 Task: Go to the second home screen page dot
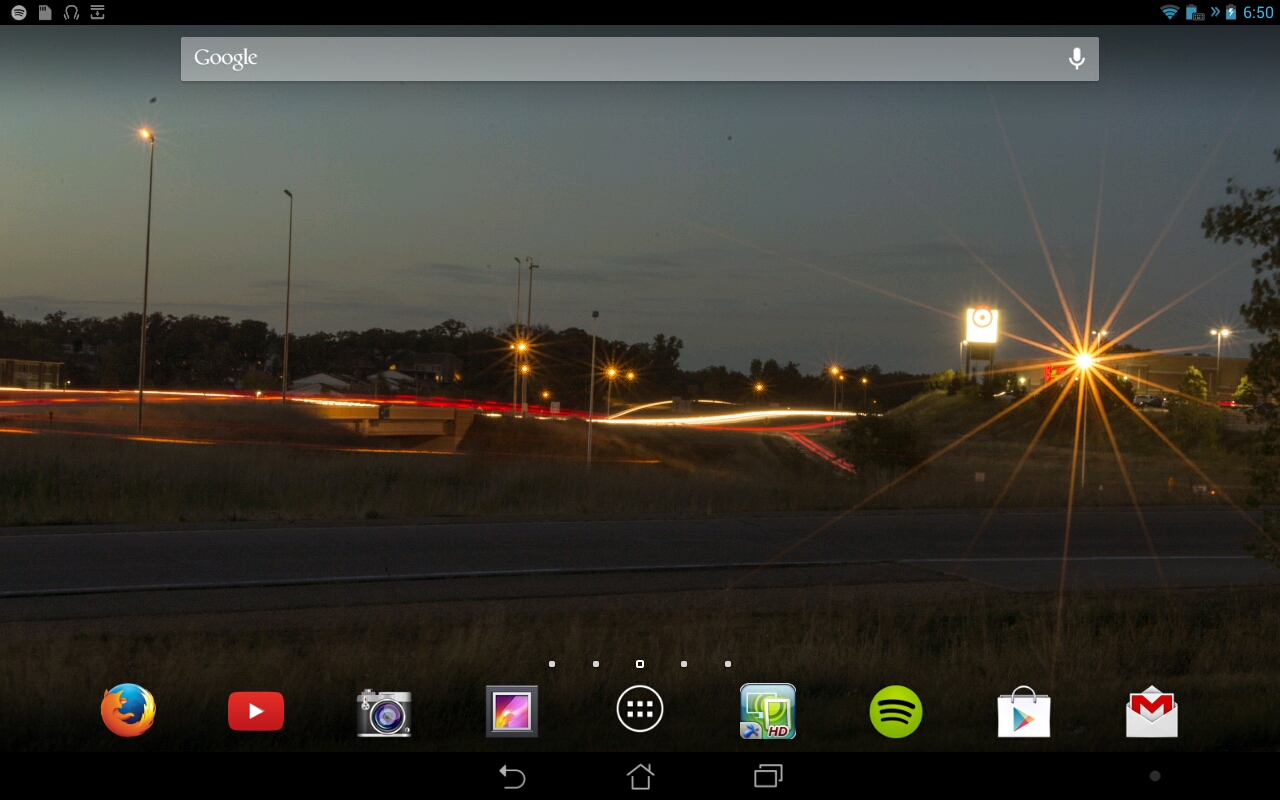tap(596, 664)
